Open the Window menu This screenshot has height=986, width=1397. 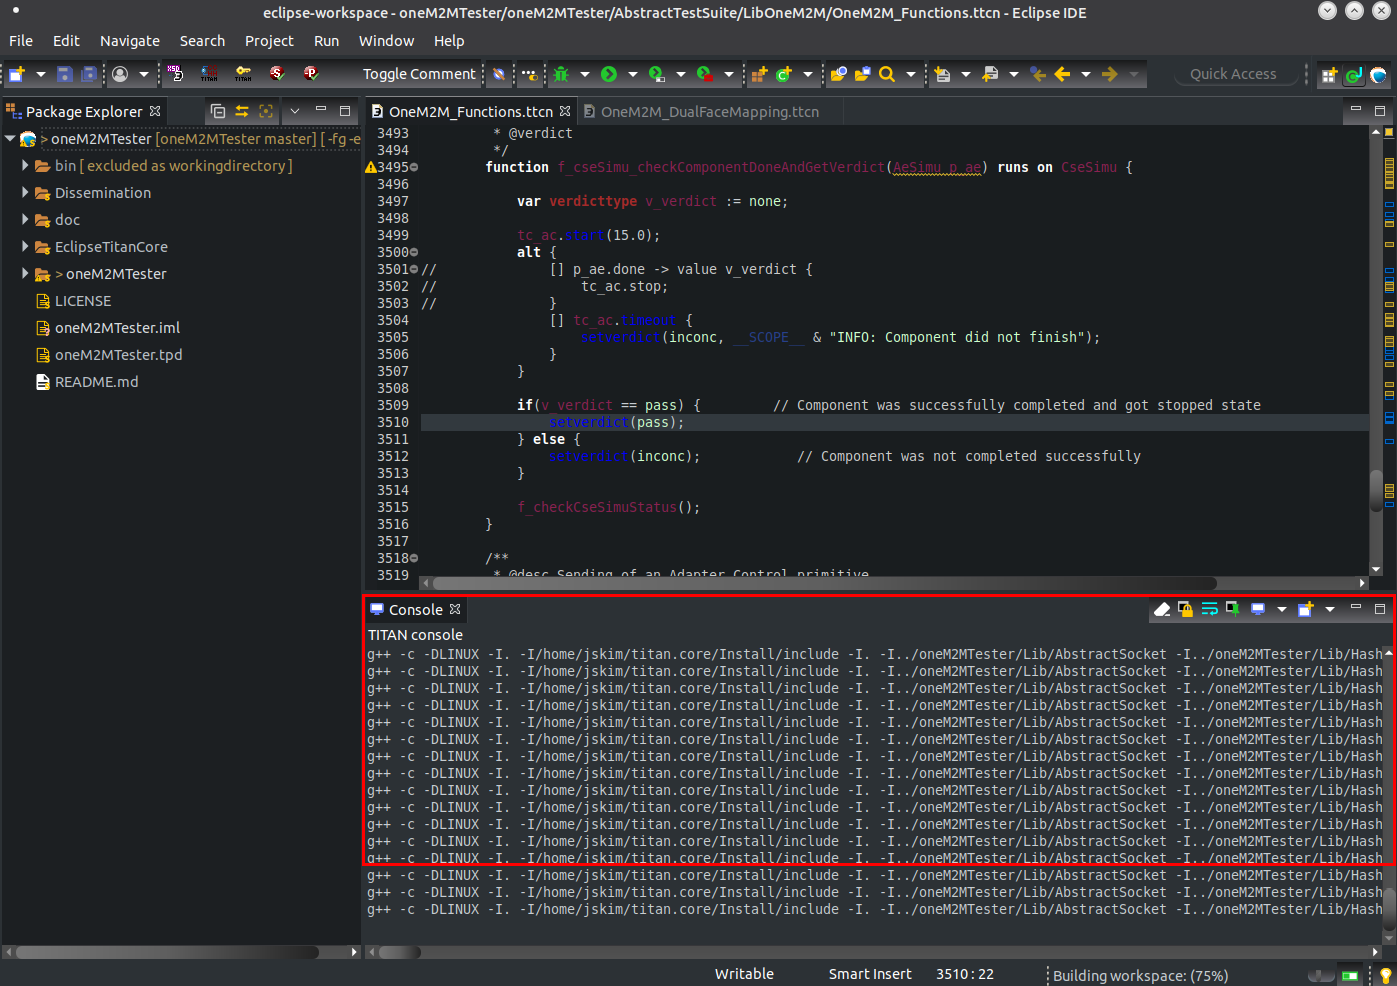click(386, 41)
